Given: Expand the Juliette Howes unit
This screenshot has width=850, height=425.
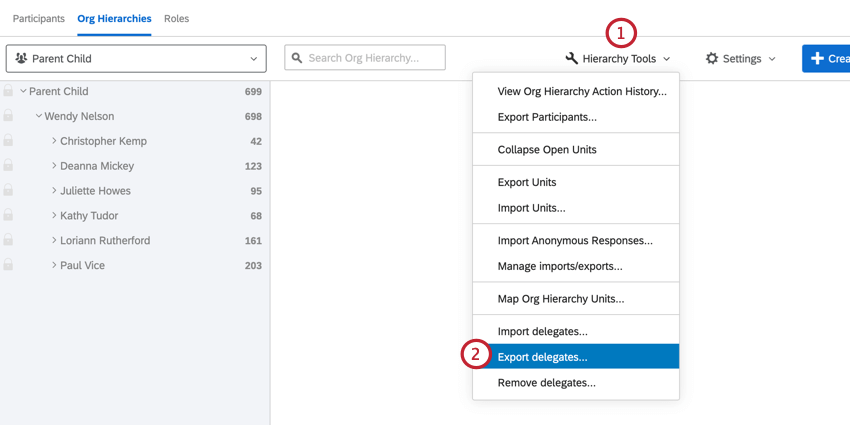Looking at the screenshot, I should coord(54,190).
